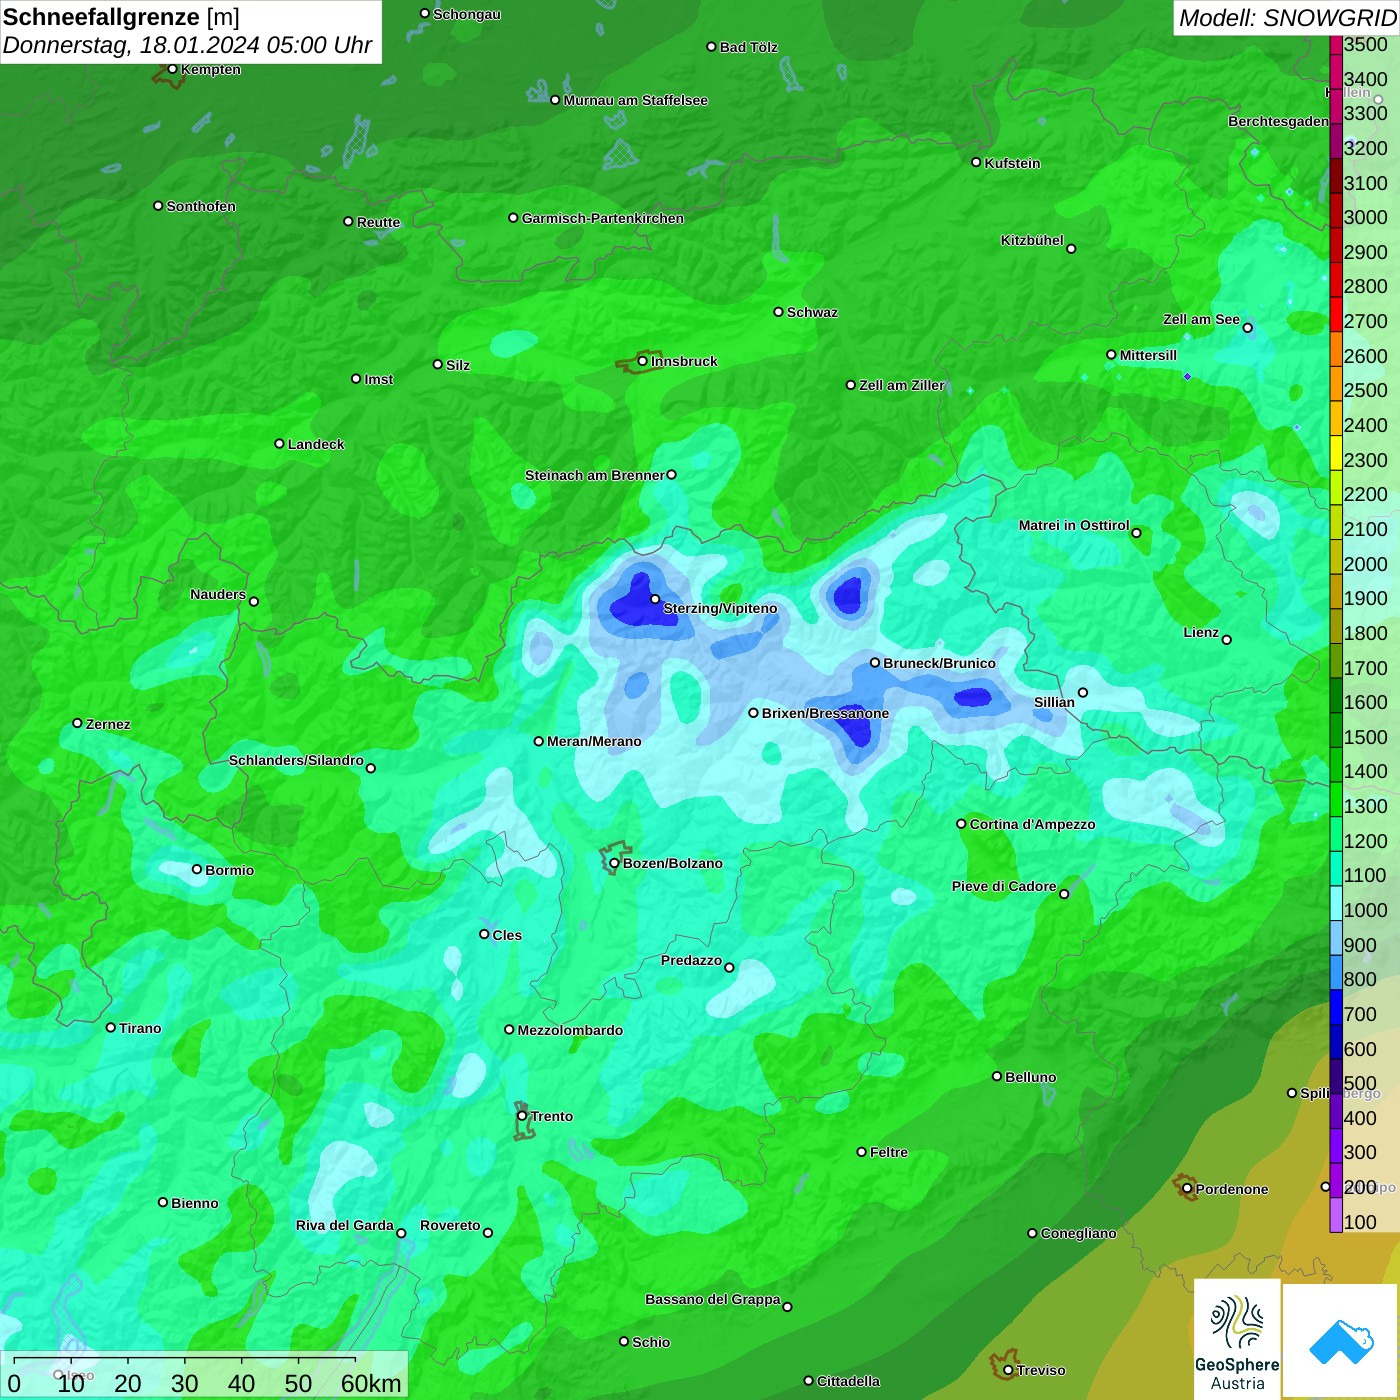Select the Treviso city marker dot

click(x=1008, y=1370)
